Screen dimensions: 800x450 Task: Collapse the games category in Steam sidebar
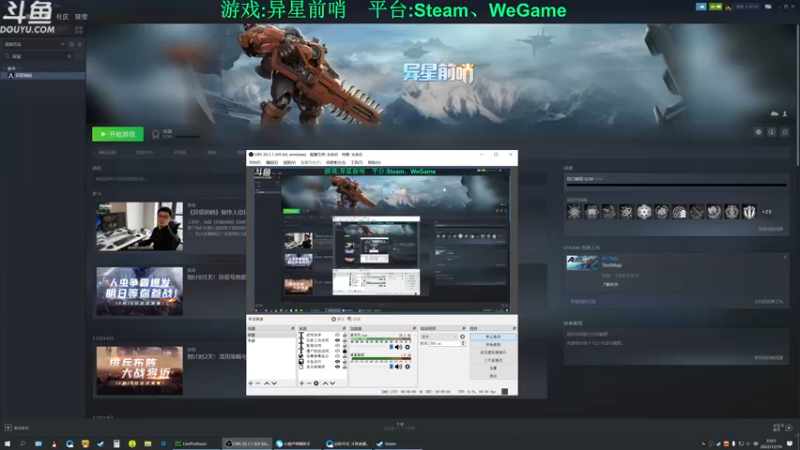[x=5, y=68]
